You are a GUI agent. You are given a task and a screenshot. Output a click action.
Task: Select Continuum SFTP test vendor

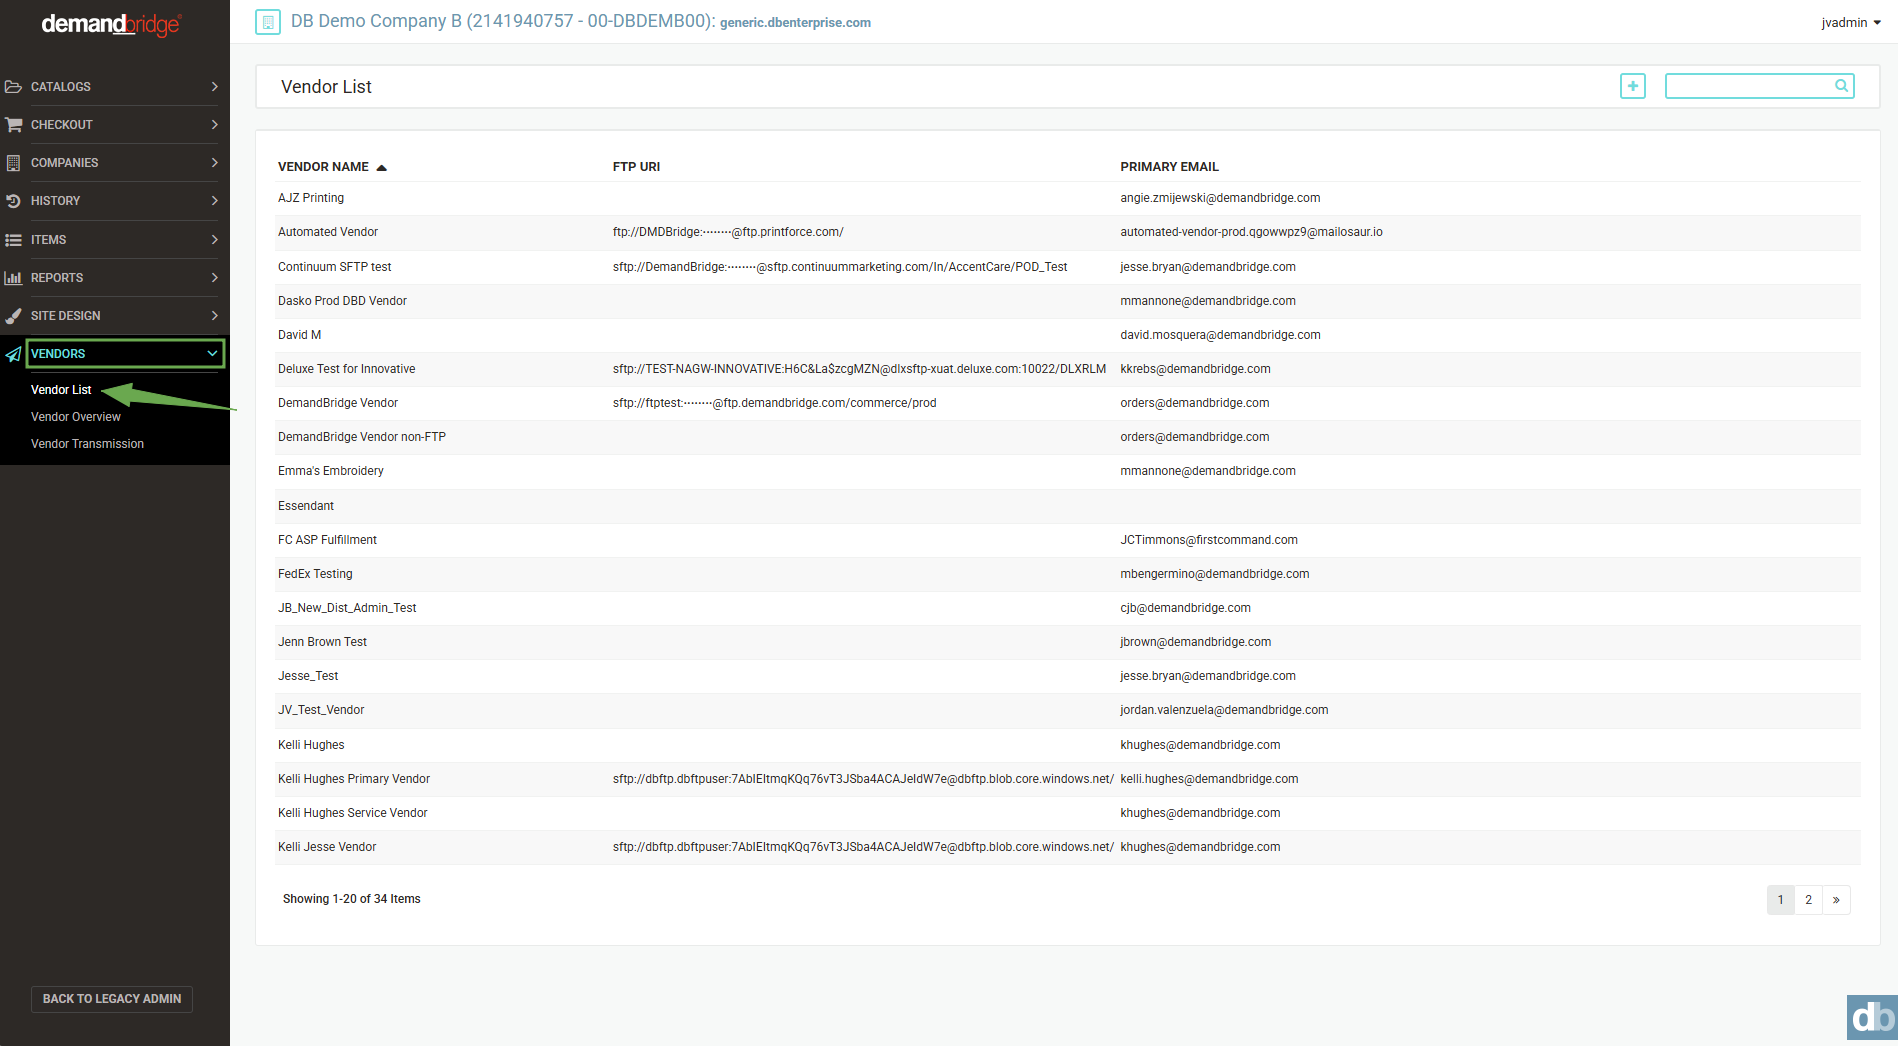(x=1068, y=267)
